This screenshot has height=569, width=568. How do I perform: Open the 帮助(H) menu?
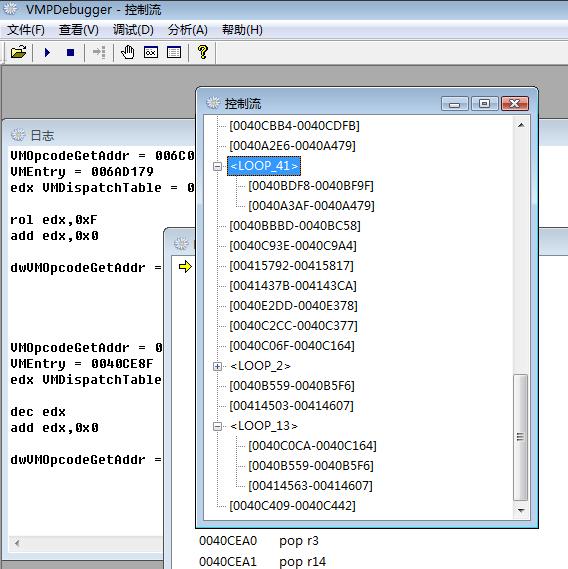[242, 30]
